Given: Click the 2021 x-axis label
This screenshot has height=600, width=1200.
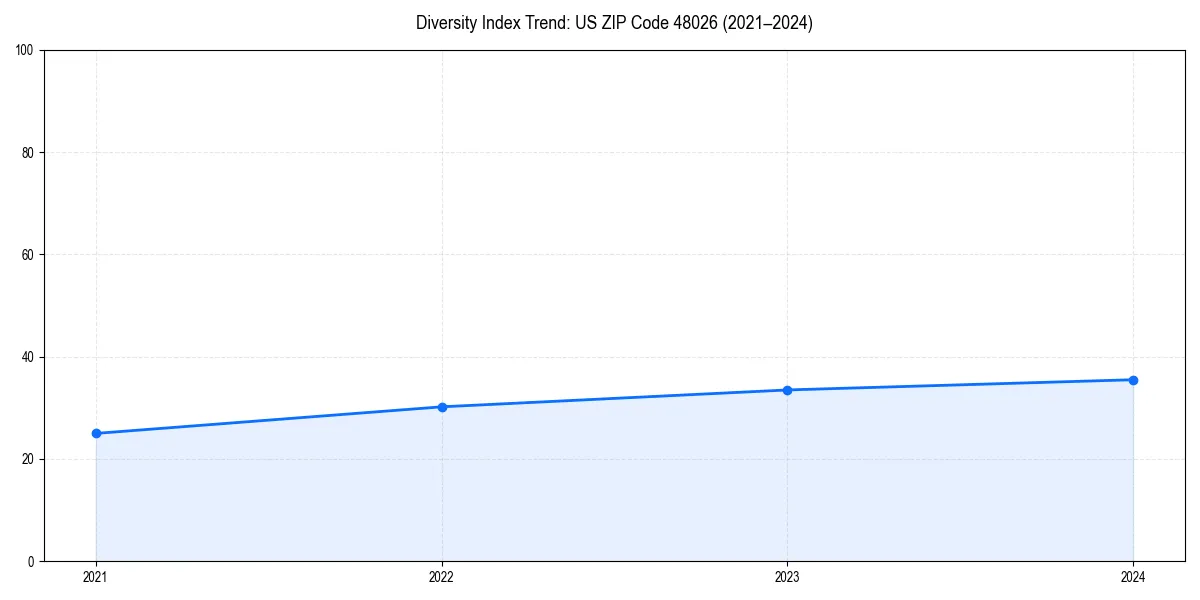Looking at the screenshot, I should [x=95, y=577].
